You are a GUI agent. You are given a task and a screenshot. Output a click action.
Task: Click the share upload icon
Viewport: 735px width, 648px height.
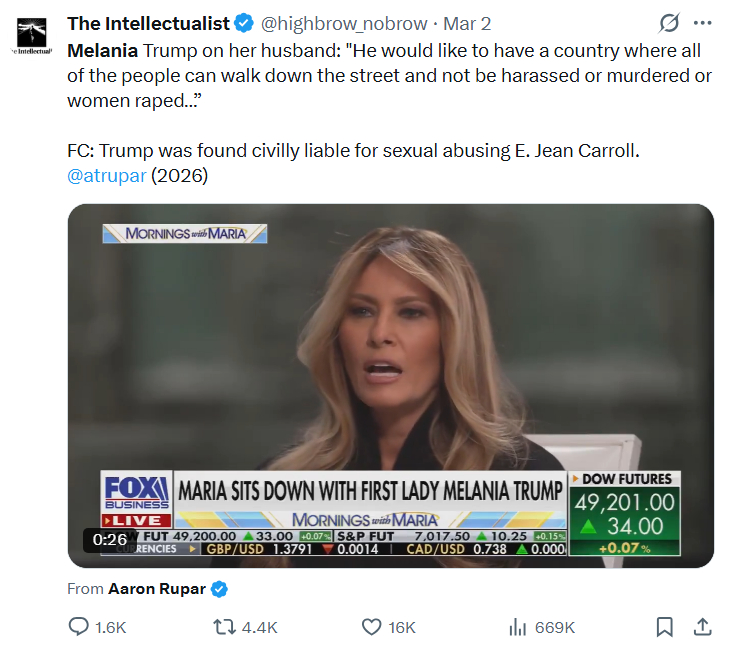[702, 627]
